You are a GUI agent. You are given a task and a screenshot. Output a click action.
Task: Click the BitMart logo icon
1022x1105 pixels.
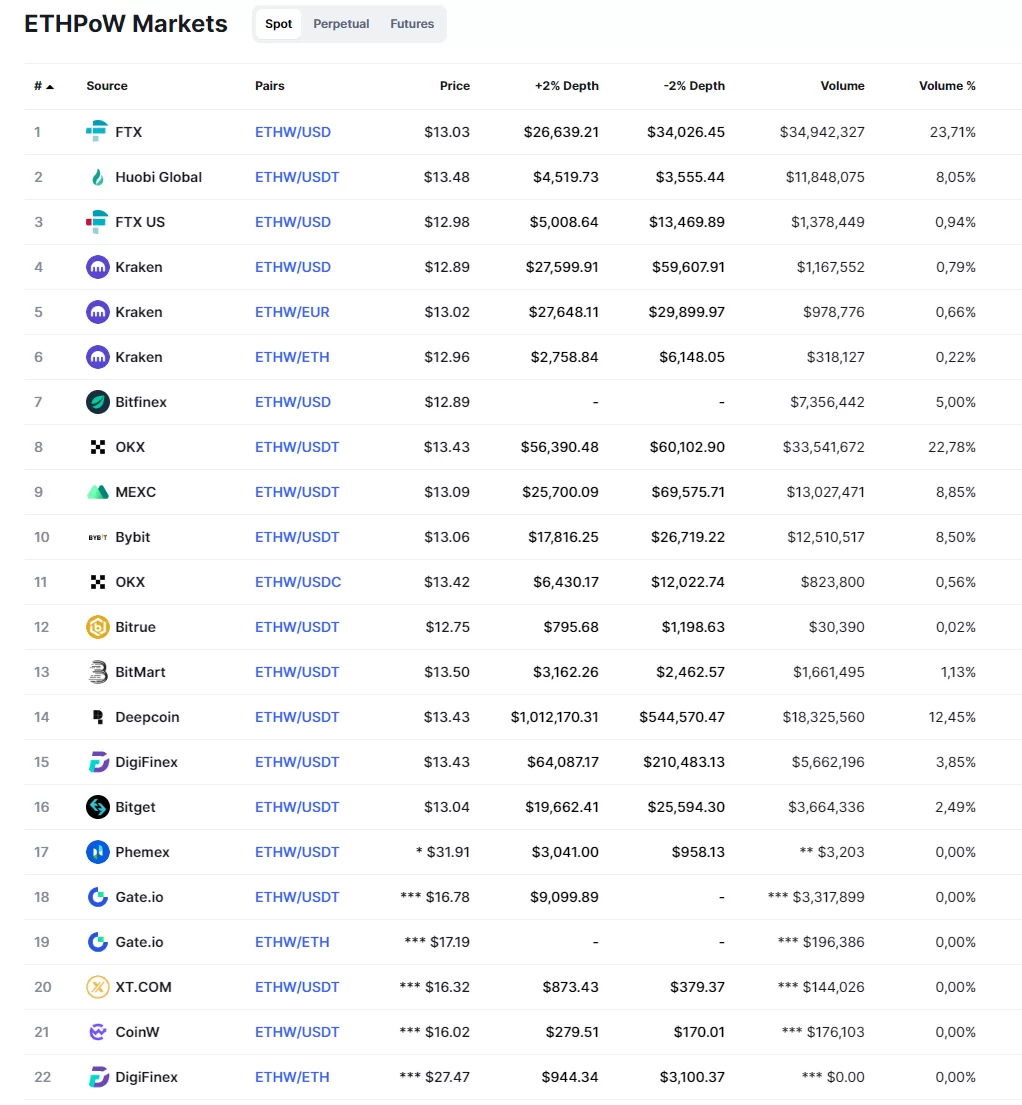(x=97, y=672)
